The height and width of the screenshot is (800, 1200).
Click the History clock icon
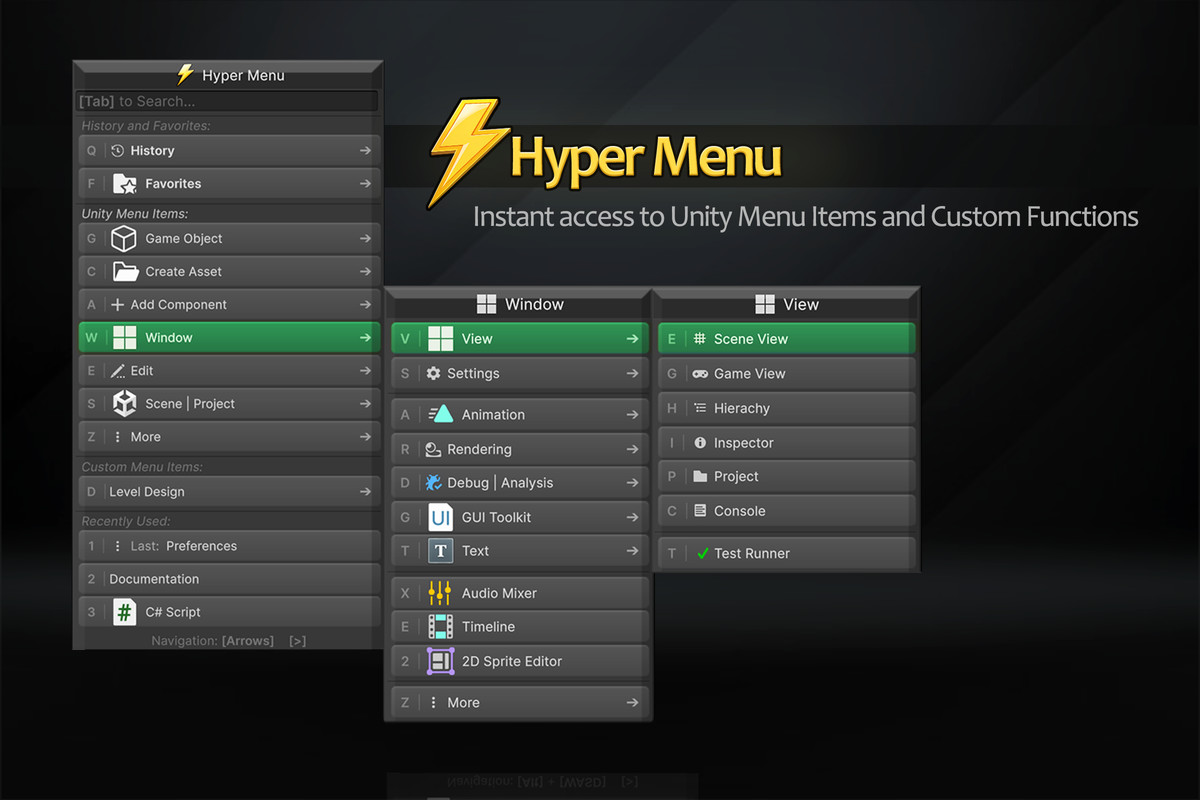click(117, 151)
